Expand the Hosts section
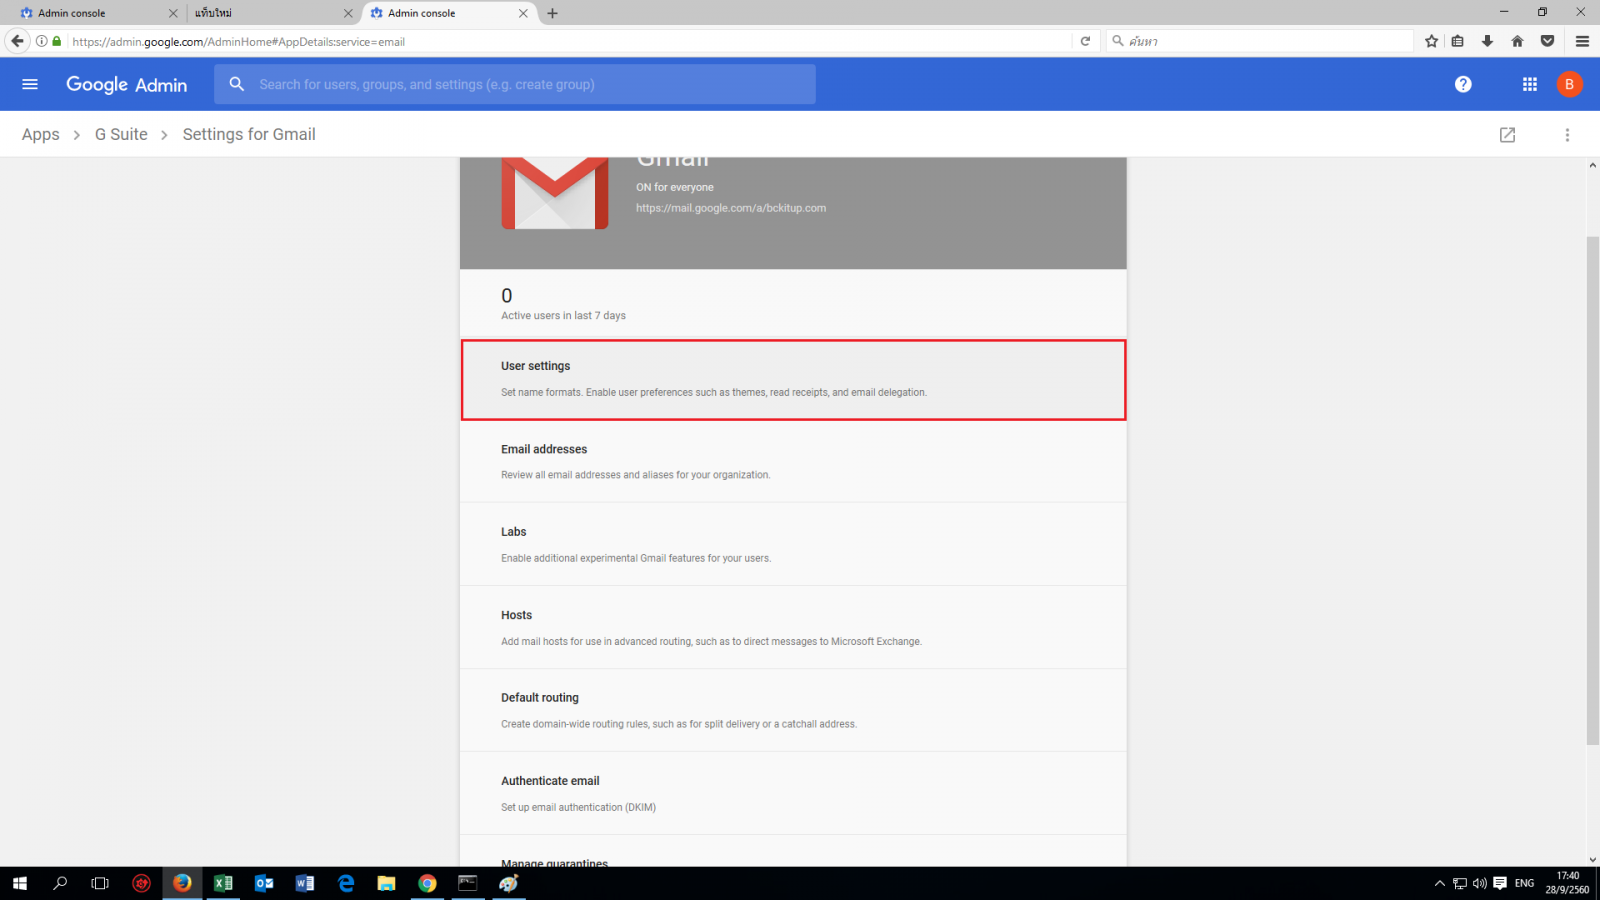This screenshot has width=1600, height=900. [x=793, y=627]
